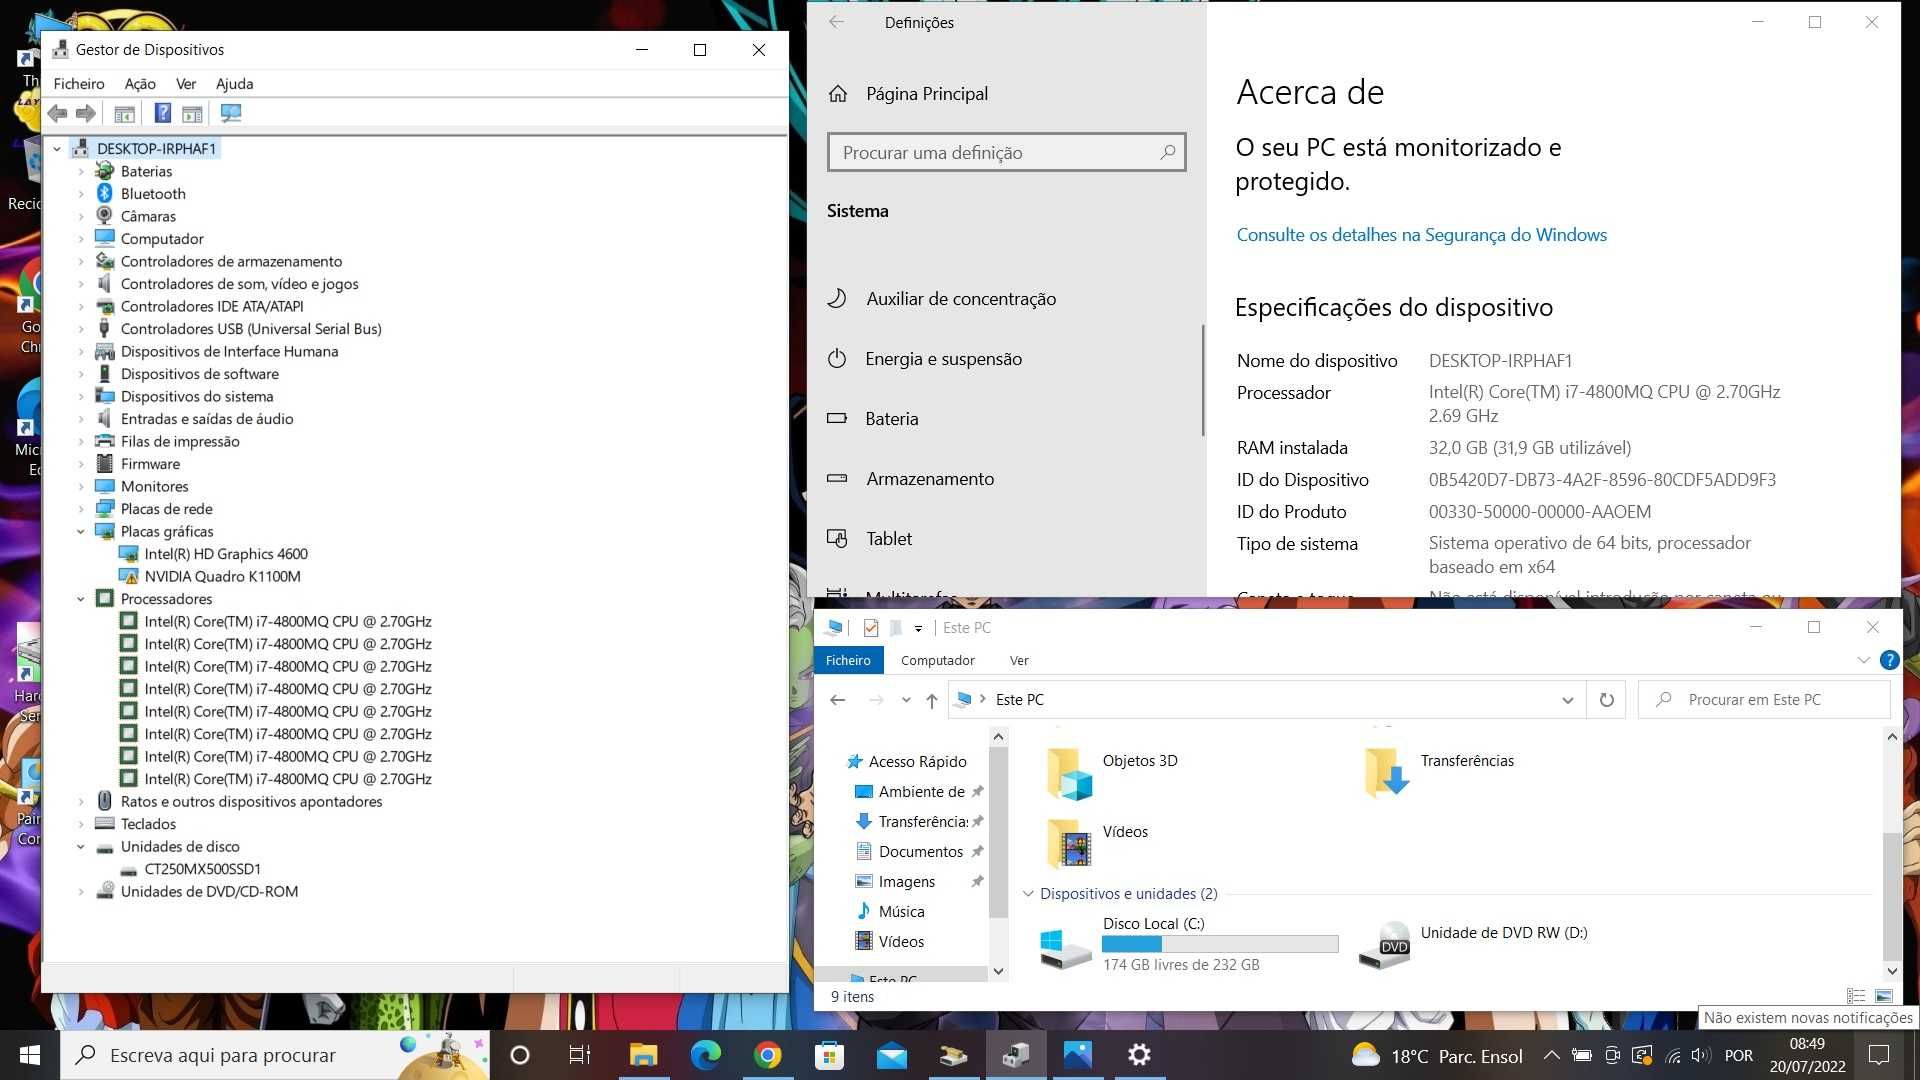Image resolution: width=1920 pixels, height=1080 pixels.
Task: Click the Disco Local C: usage bar
Action: (x=1220, y=944)
